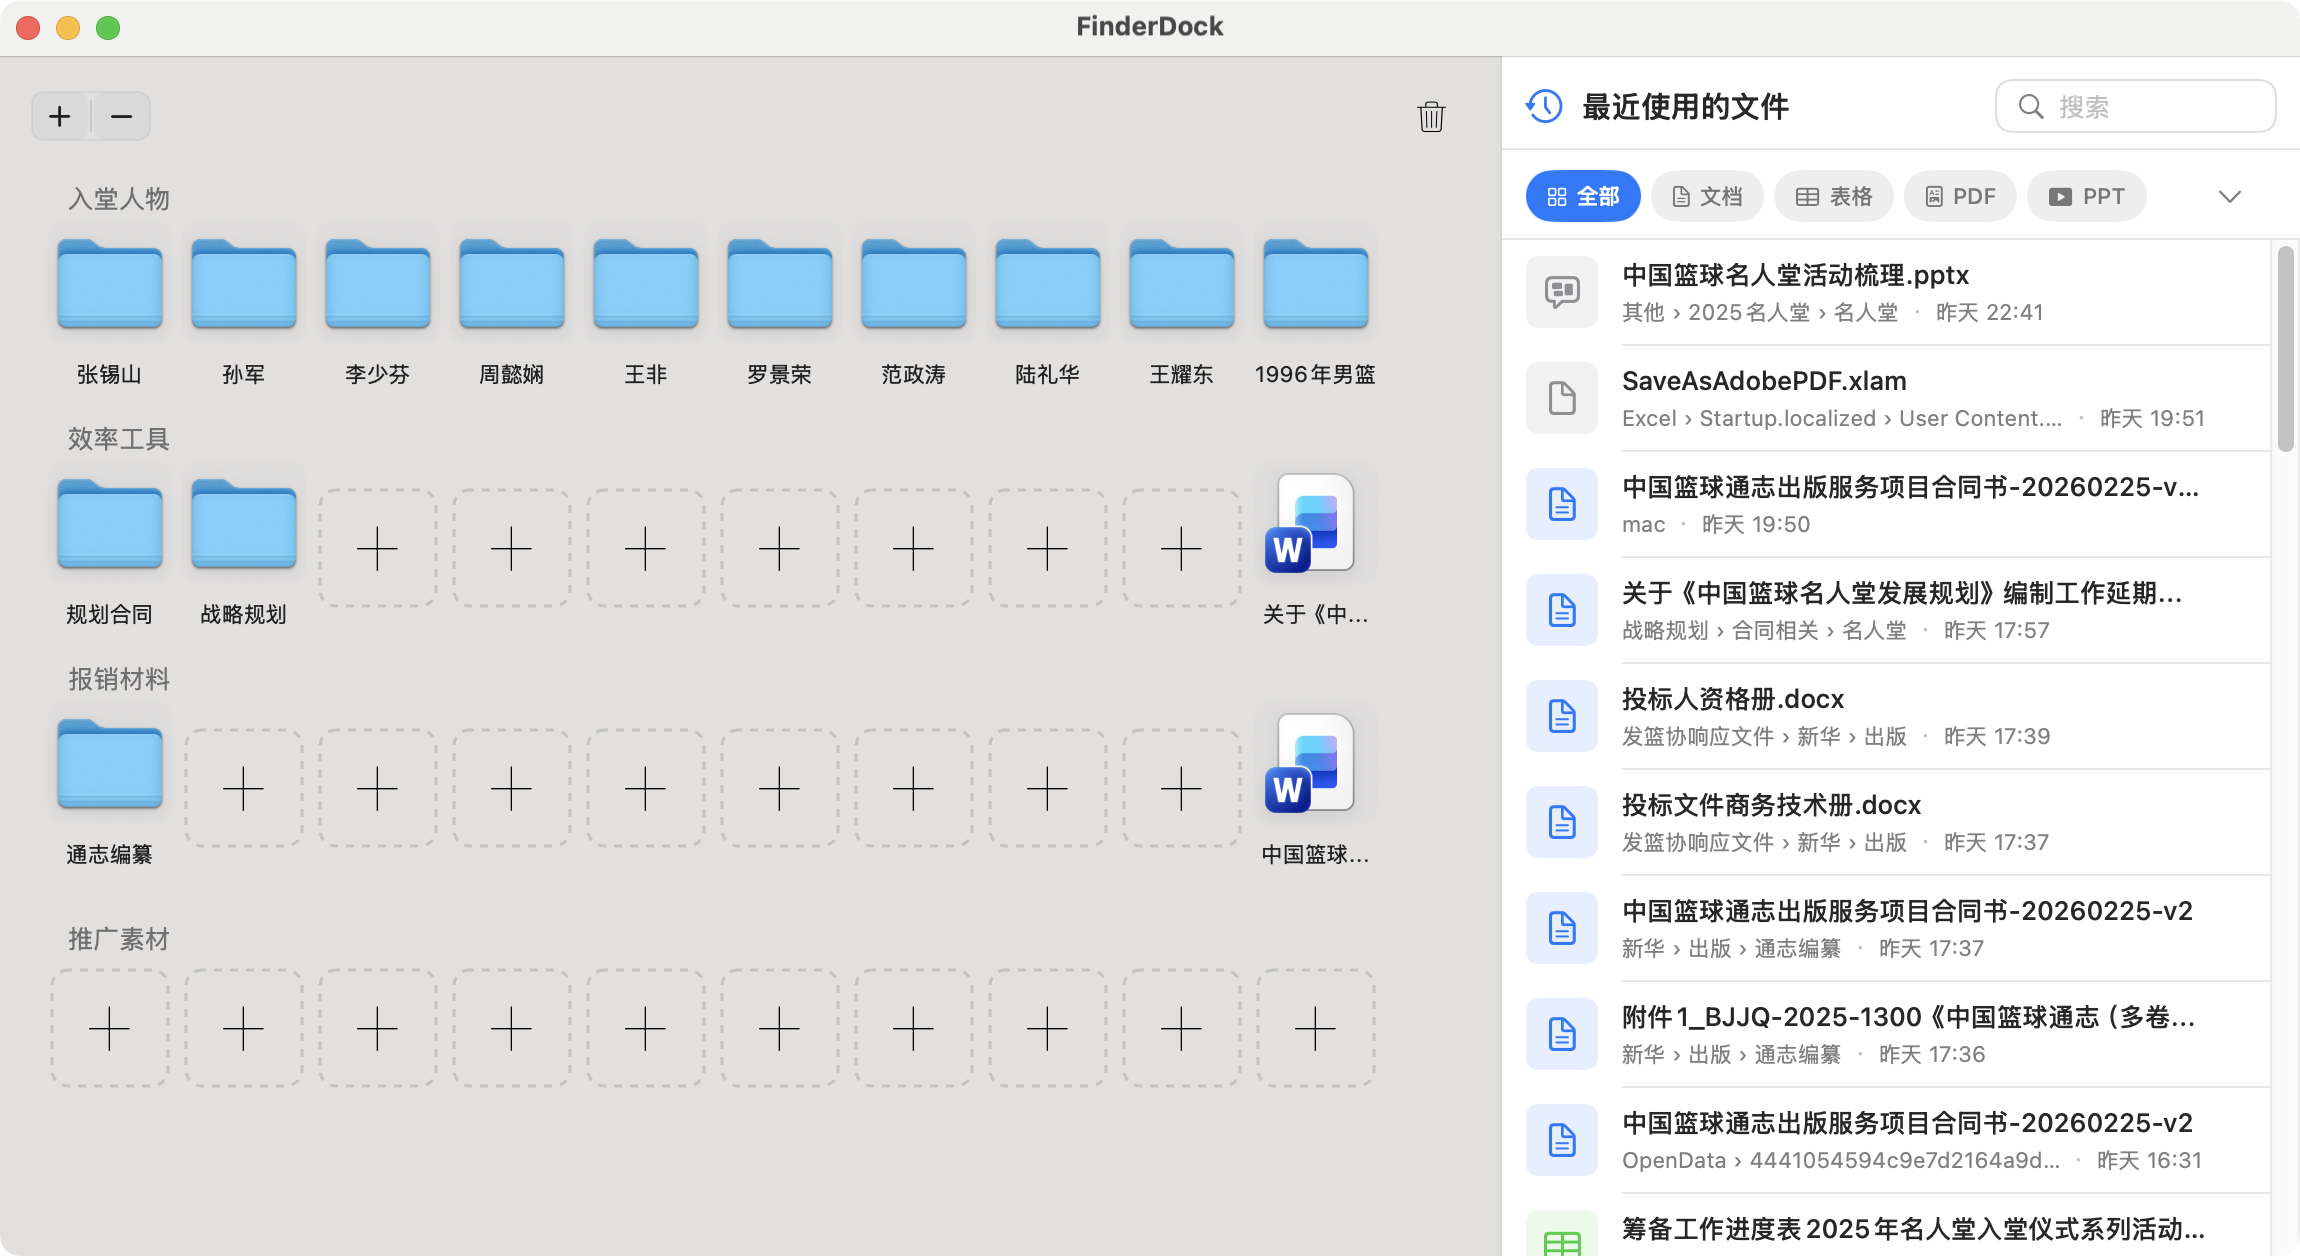The width and height of the screenshot is (2300, 1256).
Task: Open the 战略规划 folder
Action: pyautogui.click(x=243, y=524)
